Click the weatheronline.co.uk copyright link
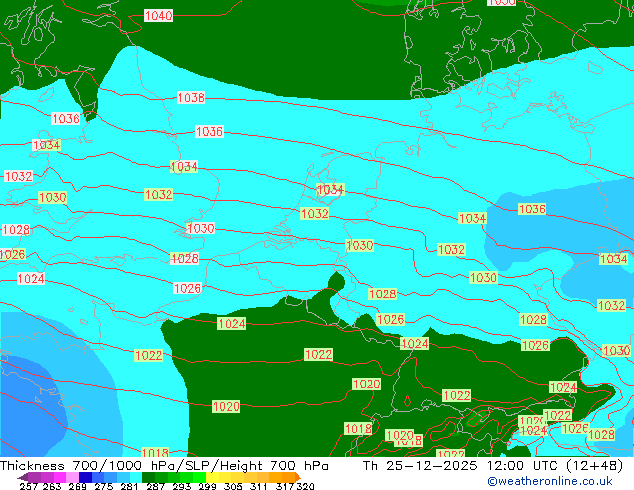The height and width of the screenshot is (490, 634). [x=549, y=481]
